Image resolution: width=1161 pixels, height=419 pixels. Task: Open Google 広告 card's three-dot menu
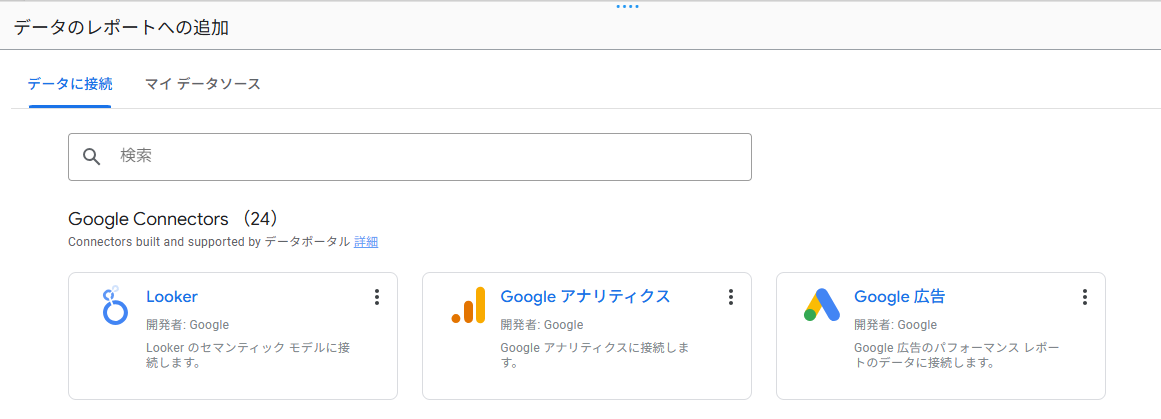[x=1085, y=298]
